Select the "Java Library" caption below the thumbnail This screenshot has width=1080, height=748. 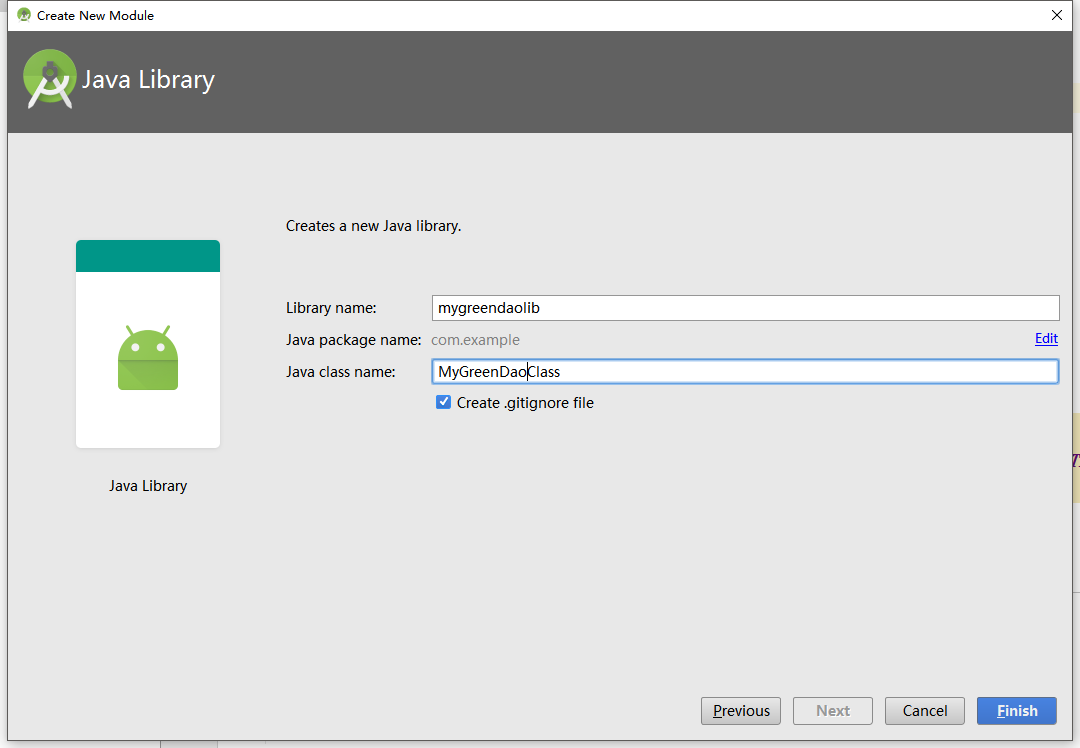point(148,486)
